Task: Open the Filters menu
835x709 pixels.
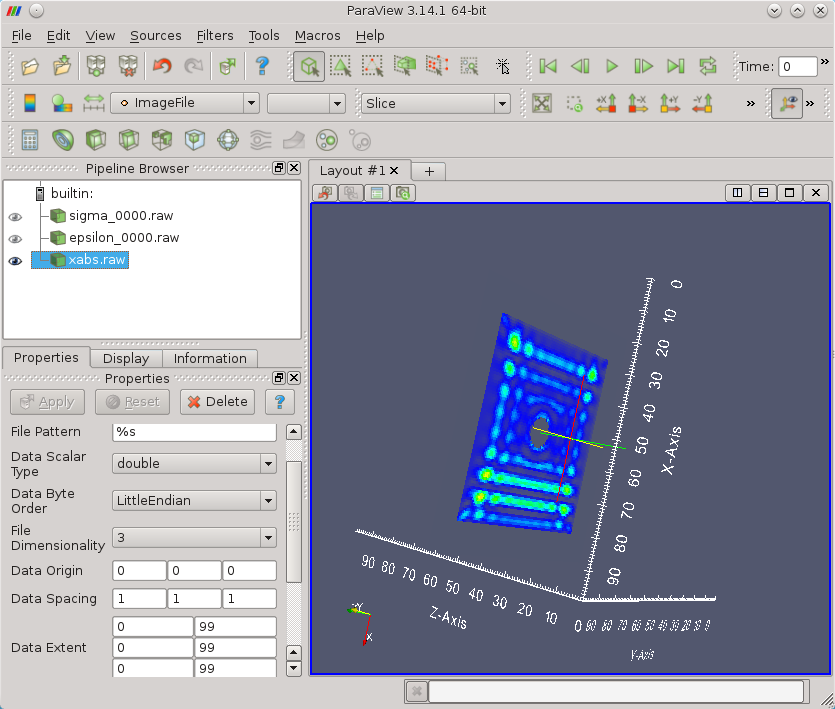Action: 215,35
